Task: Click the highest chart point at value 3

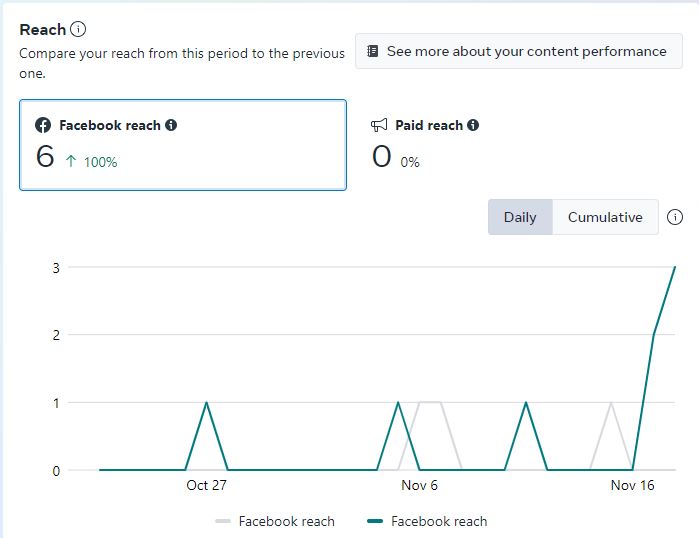Action: (675, 267)
